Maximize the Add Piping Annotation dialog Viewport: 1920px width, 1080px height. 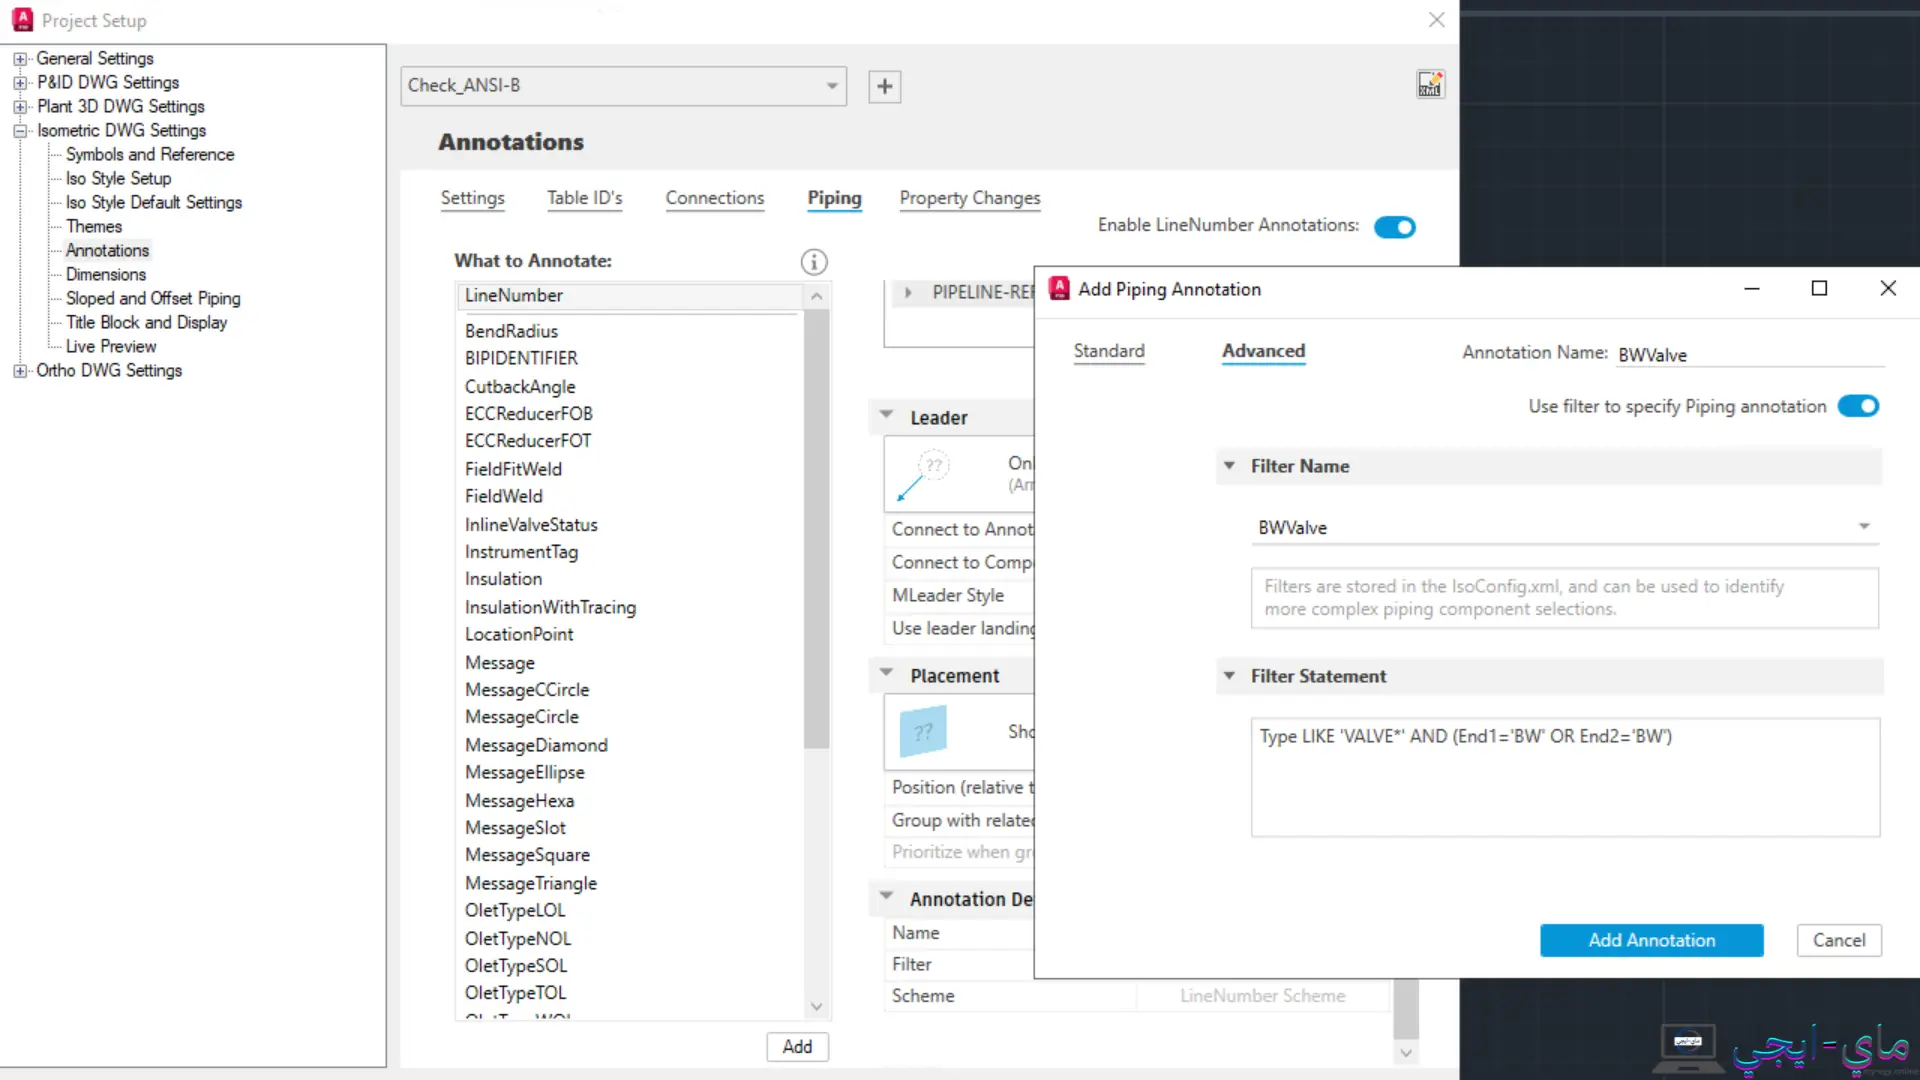click(1819, 289)
